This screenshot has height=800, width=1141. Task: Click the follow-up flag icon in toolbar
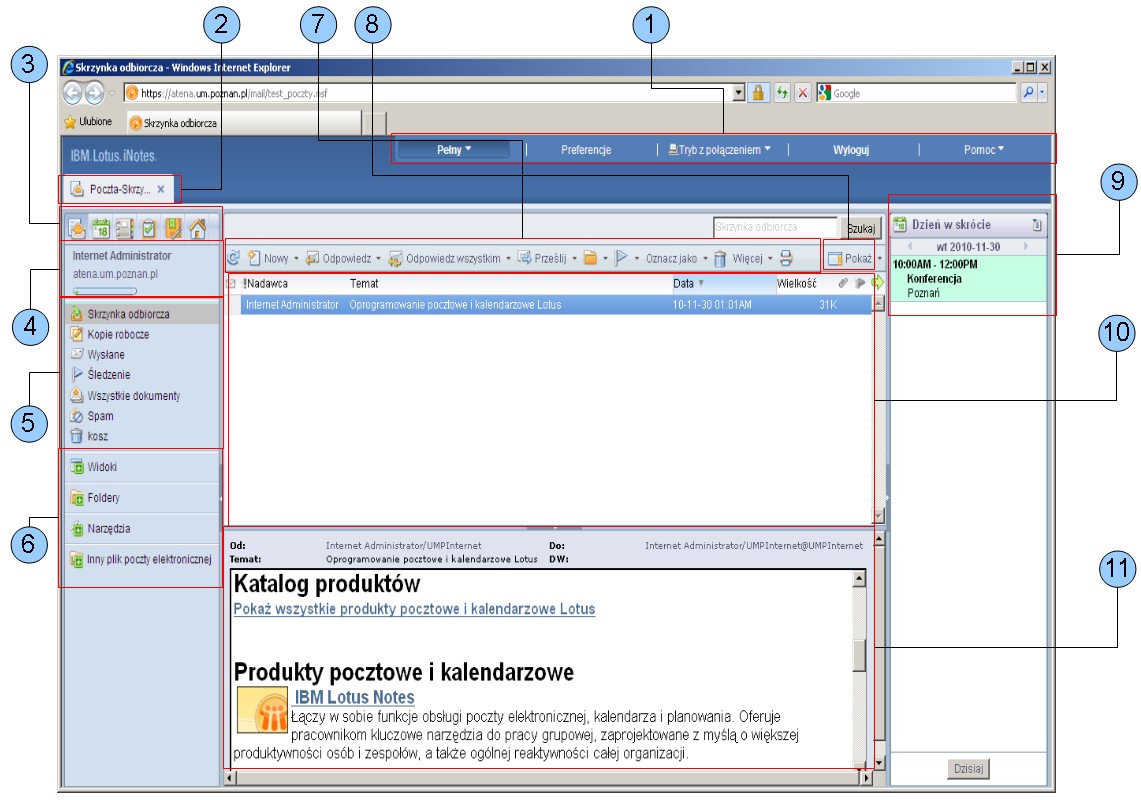621,258
